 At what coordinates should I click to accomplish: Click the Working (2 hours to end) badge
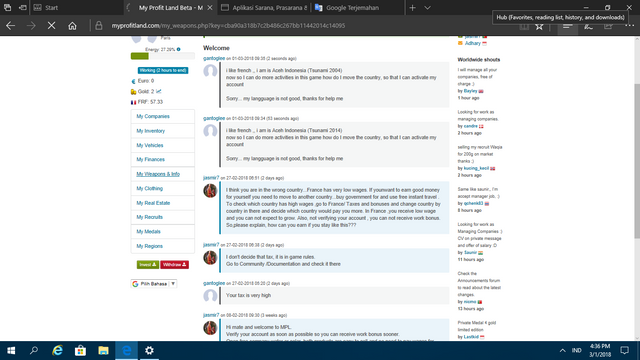pyautogui.click(x=162, y=70)
